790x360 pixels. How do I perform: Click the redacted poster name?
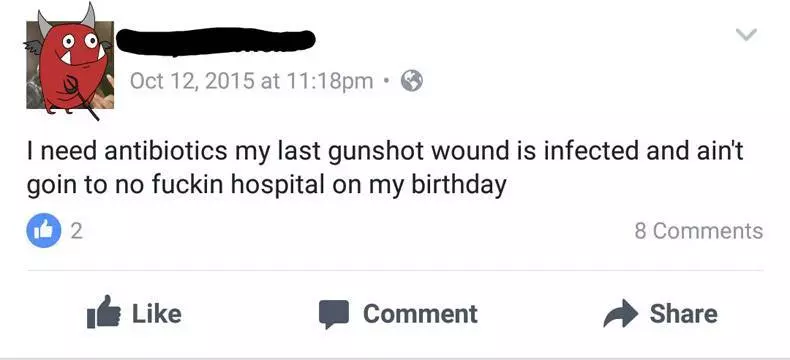point(216,41)
